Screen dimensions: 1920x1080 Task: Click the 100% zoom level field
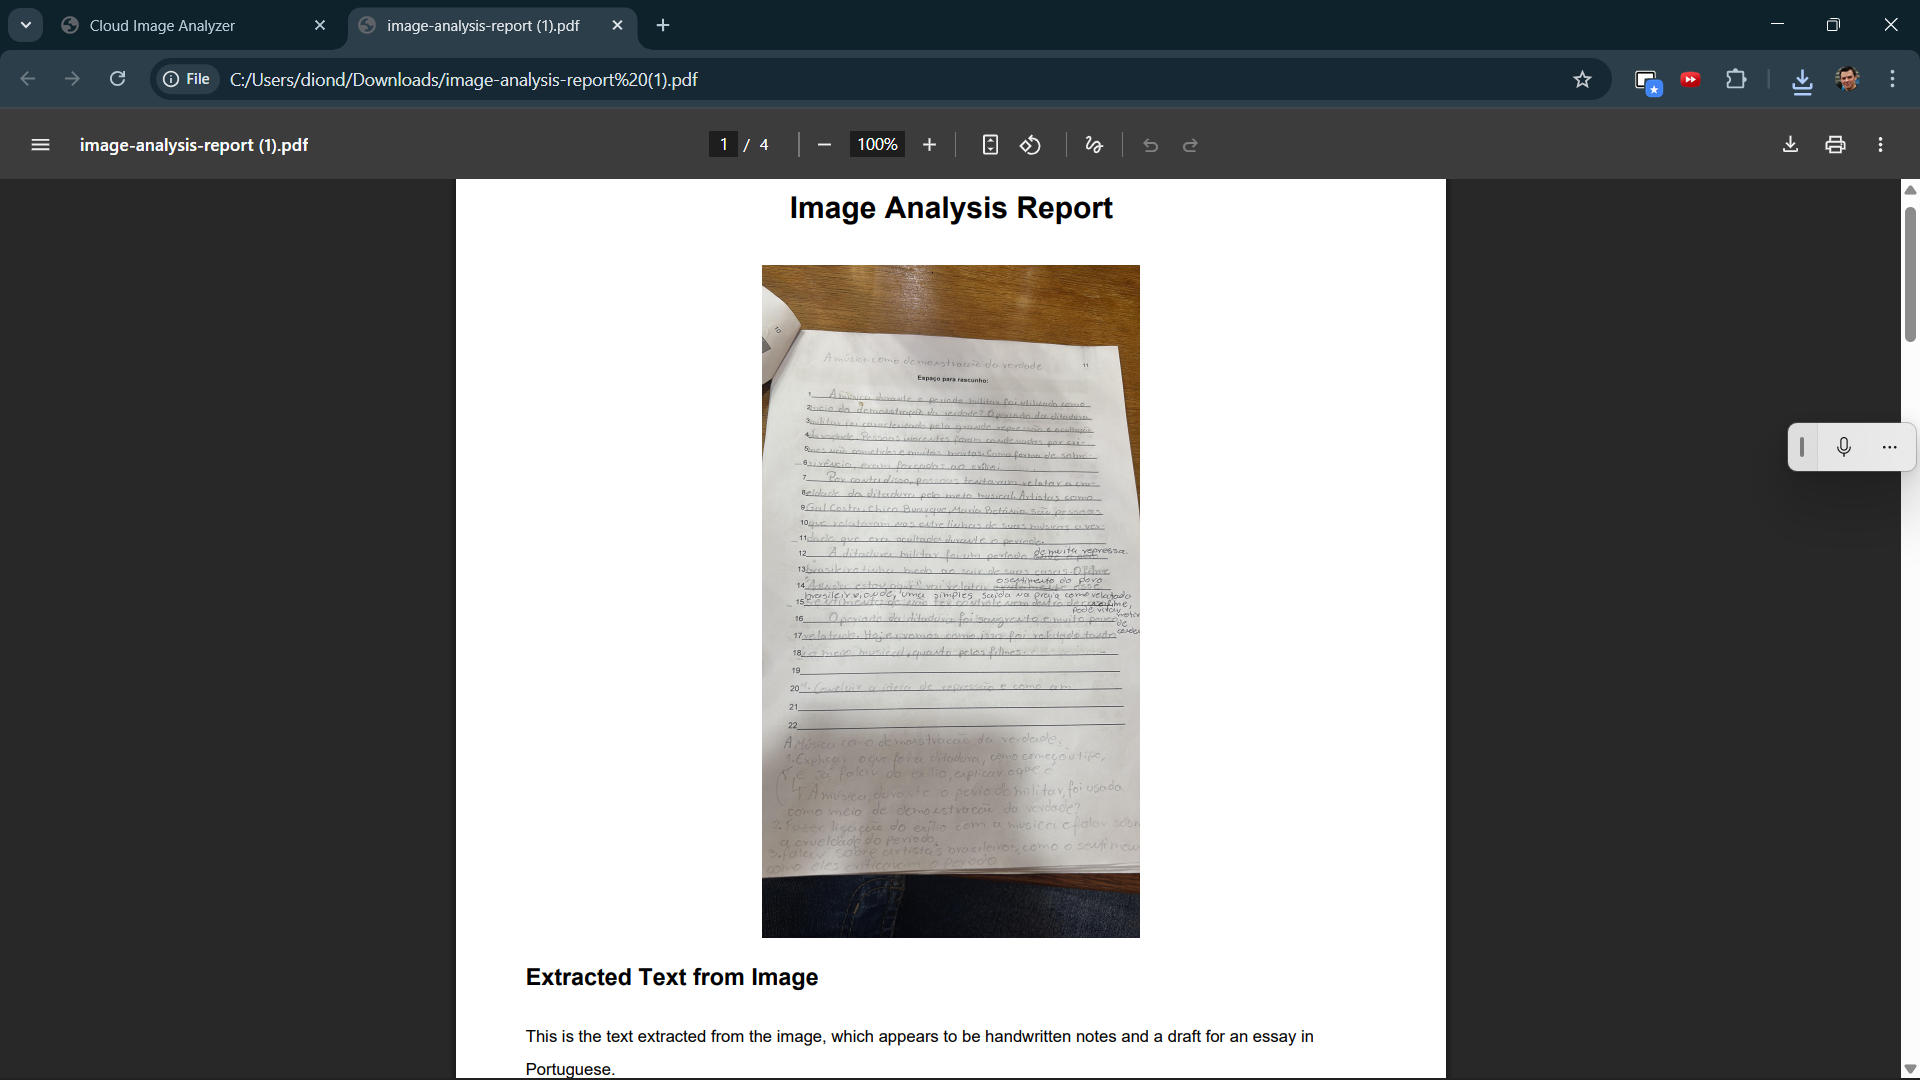(877, 145)
